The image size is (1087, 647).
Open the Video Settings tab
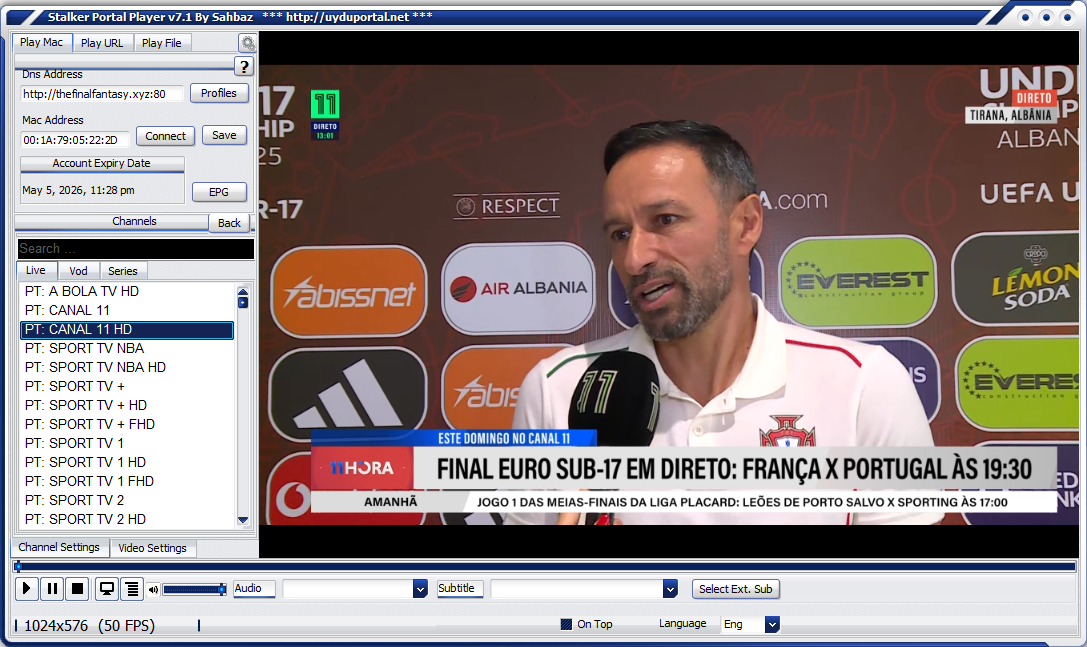click(153, 548)
